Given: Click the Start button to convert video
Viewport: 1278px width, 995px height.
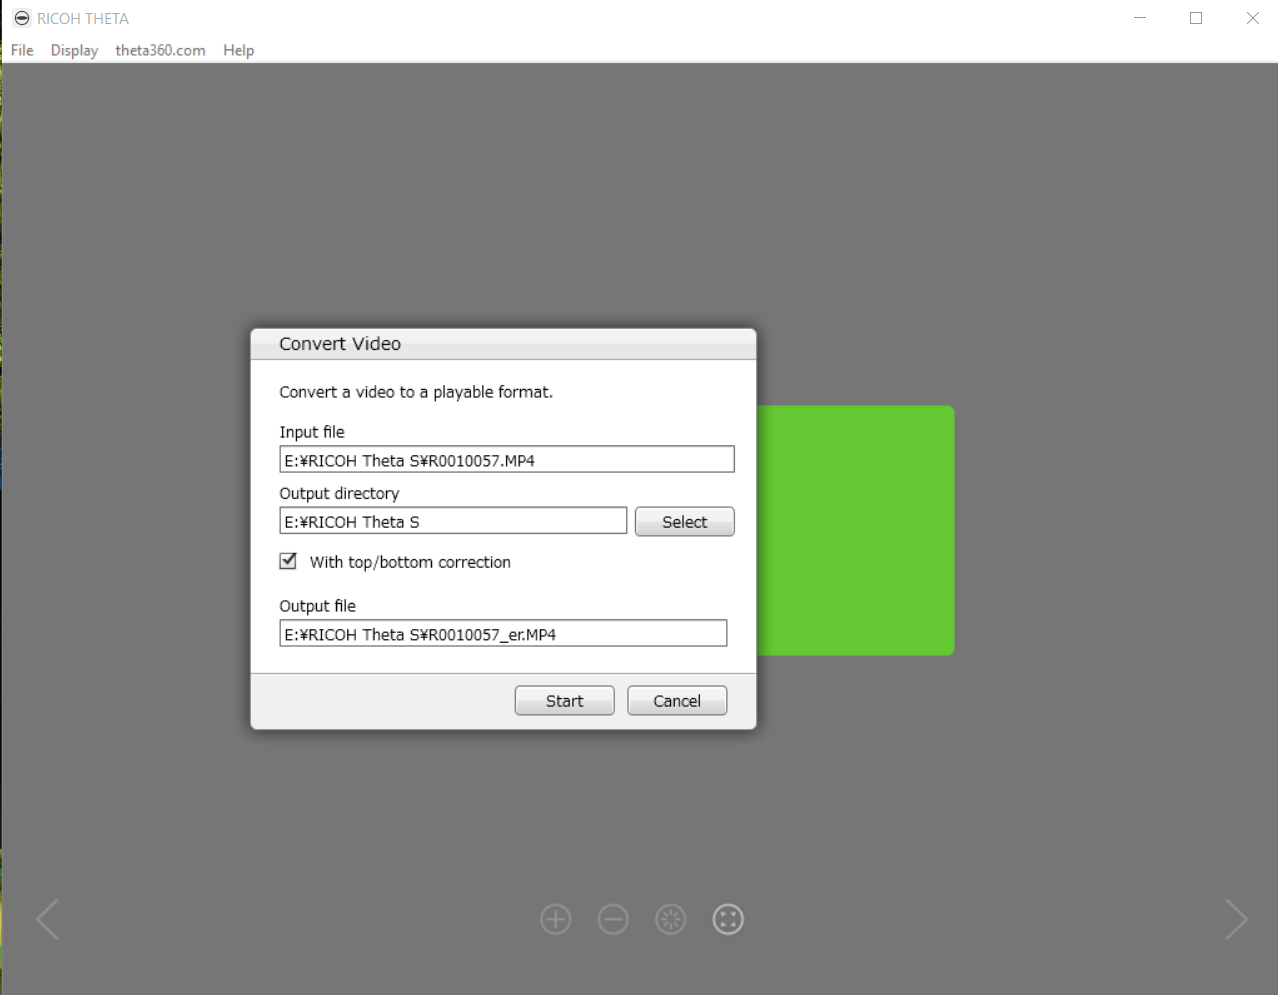Looking at the screenshot, I should 564,701.
